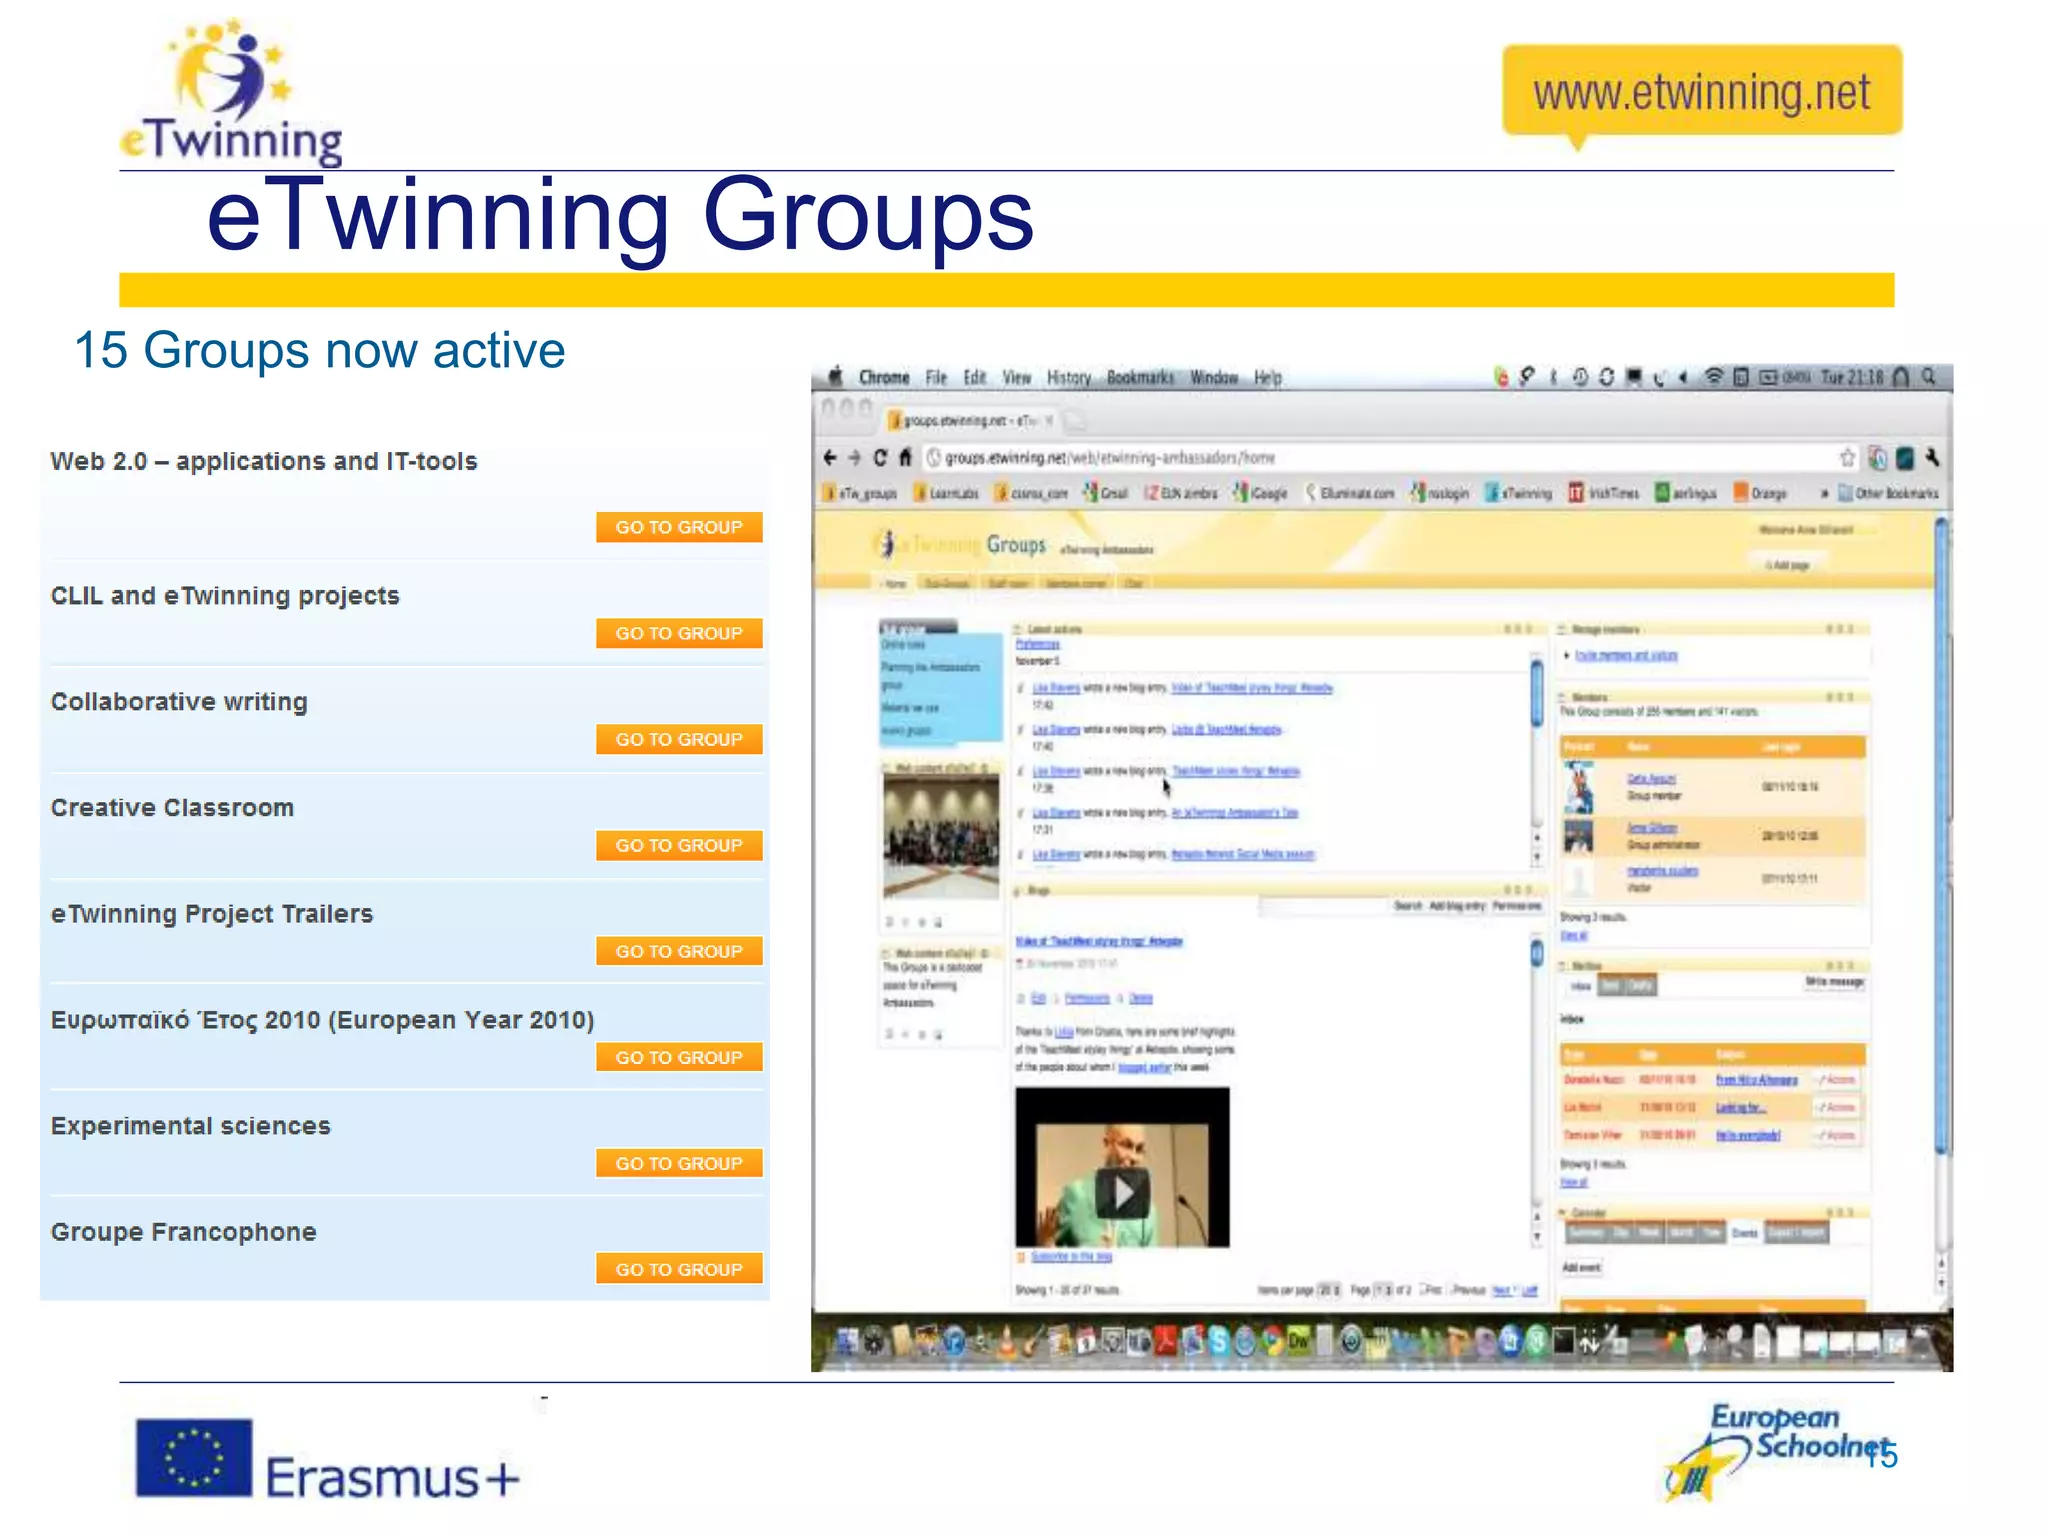Go to the Collaborative writing group
This screenshot has height=1536, width=2048.
pyautogui.click(x=679, y=739)
